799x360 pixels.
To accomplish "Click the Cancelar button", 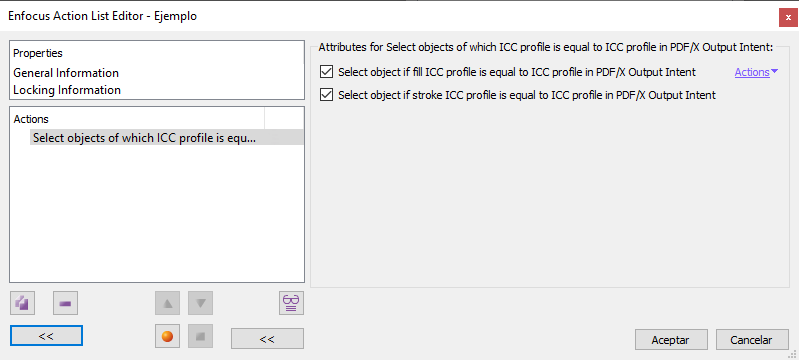I will click(752, 340).
